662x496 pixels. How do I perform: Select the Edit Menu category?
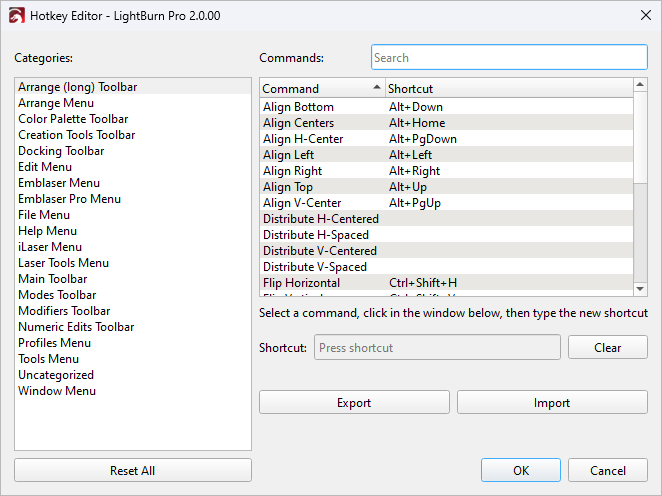pyautogui.click(x=45, y=167)
